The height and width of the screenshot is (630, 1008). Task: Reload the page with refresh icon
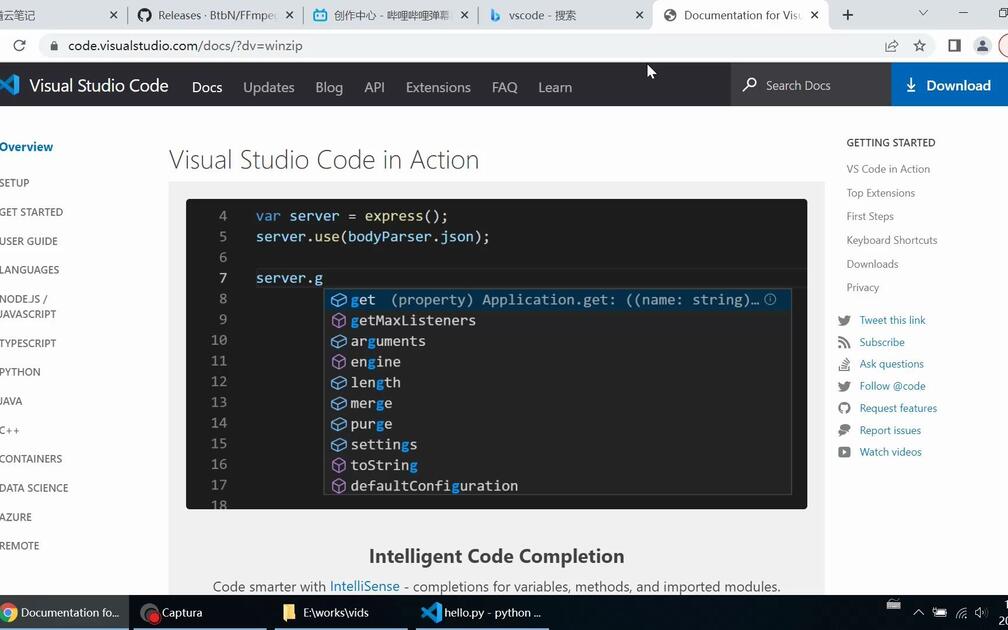19,46
